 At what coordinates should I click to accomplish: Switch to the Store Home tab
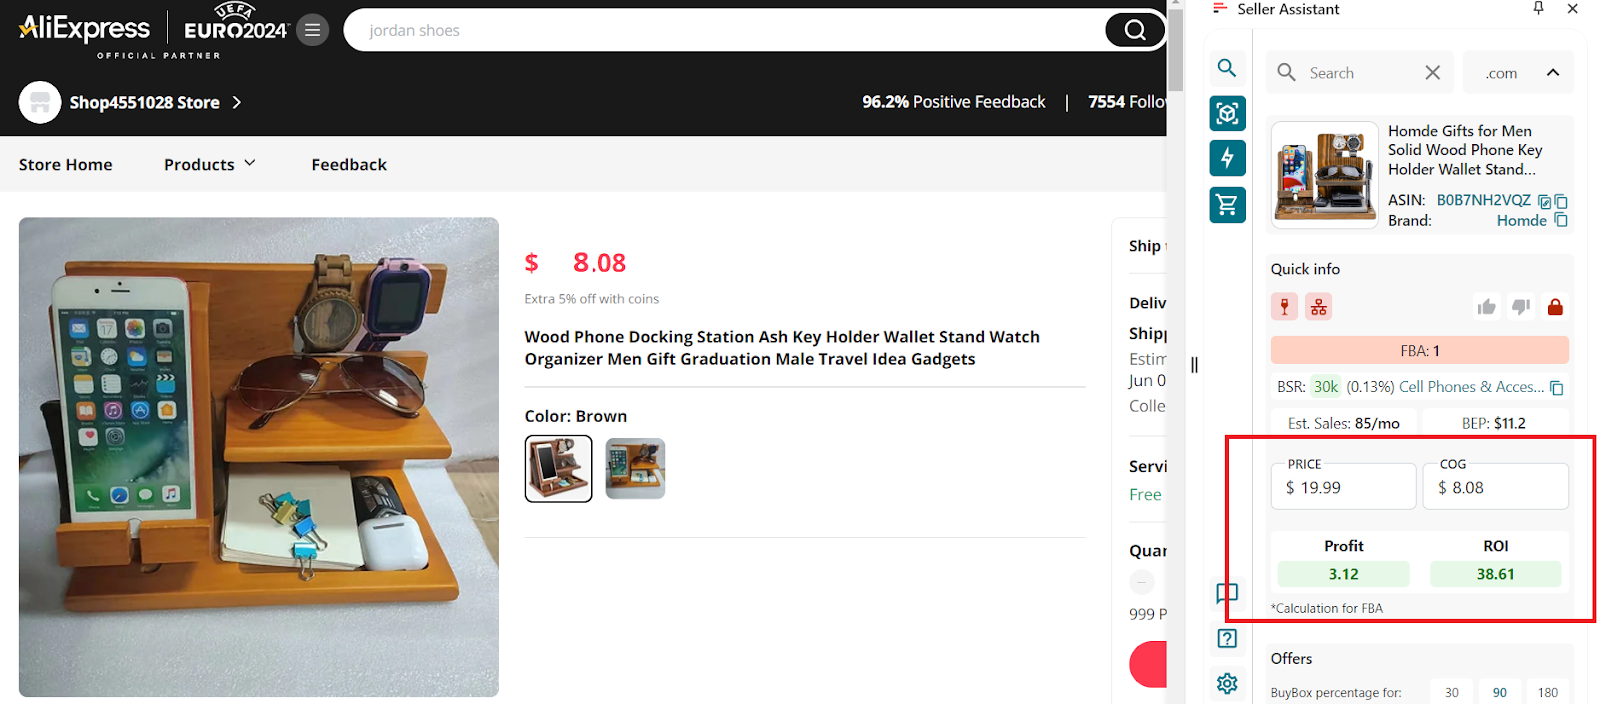65,164
